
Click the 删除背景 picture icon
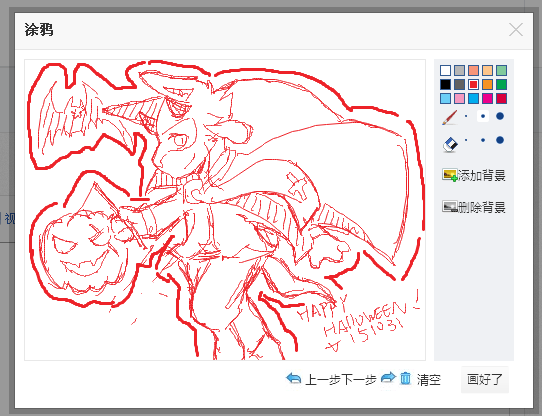[x=450, y=207]
